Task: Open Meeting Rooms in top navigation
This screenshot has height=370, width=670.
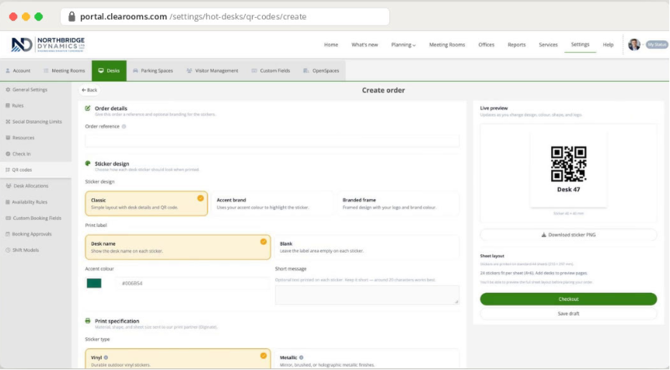Action: (447, 44)
